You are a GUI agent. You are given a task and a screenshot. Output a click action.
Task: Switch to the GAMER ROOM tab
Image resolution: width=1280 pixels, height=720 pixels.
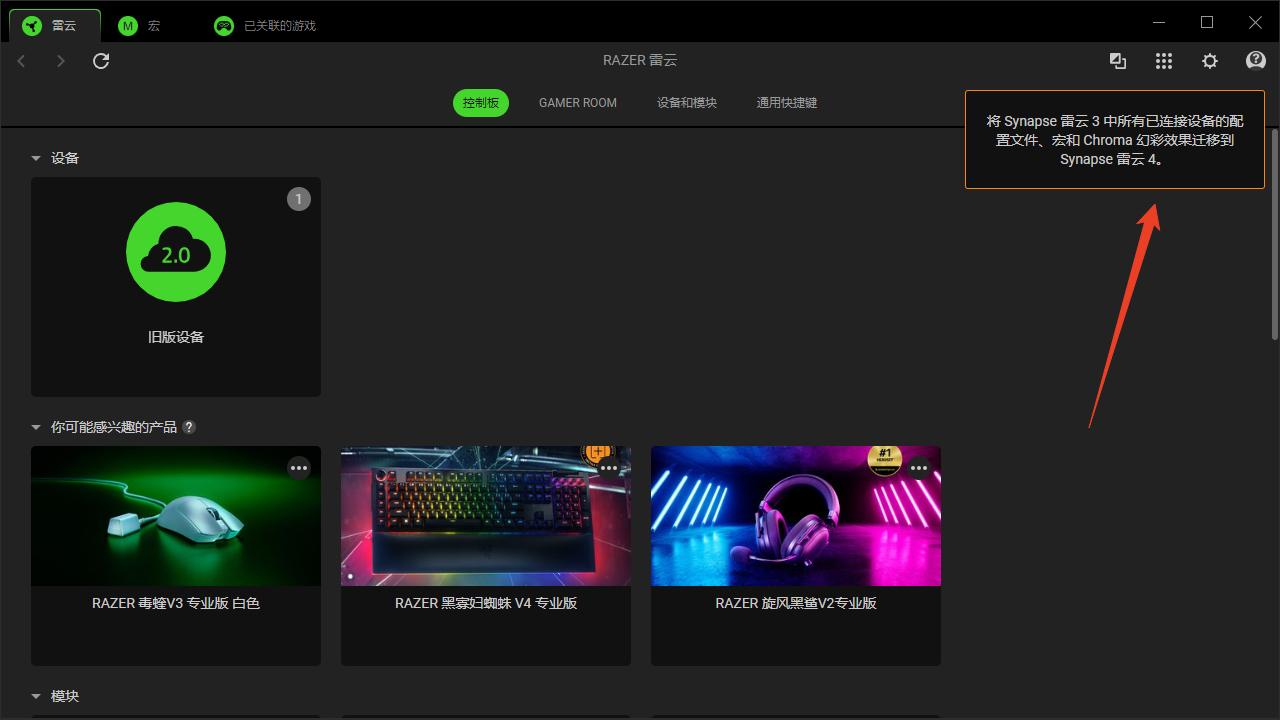[577, 103]
